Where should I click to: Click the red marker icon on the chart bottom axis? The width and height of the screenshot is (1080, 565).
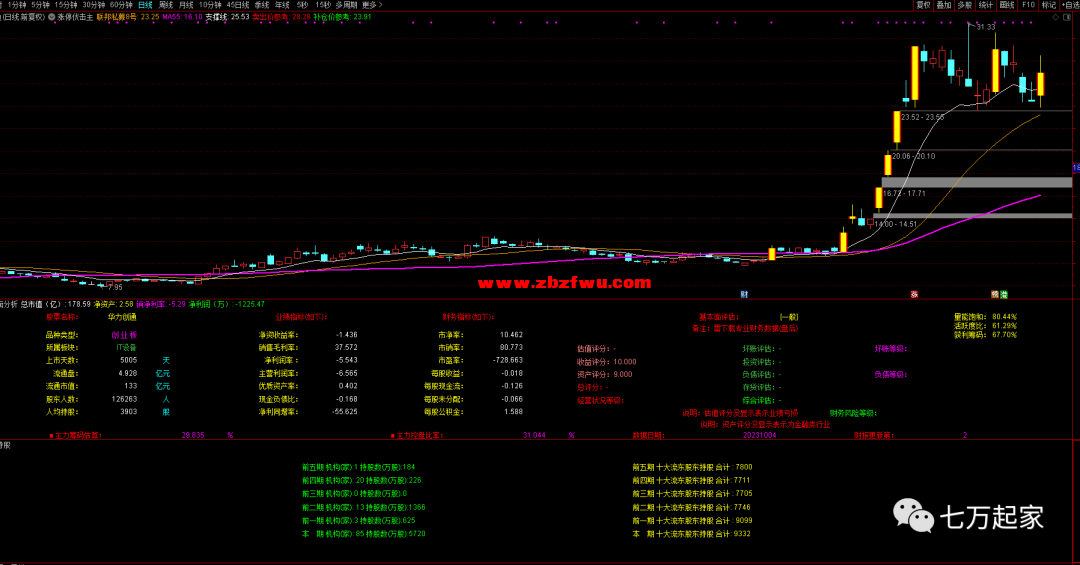[x=914, y=294]
